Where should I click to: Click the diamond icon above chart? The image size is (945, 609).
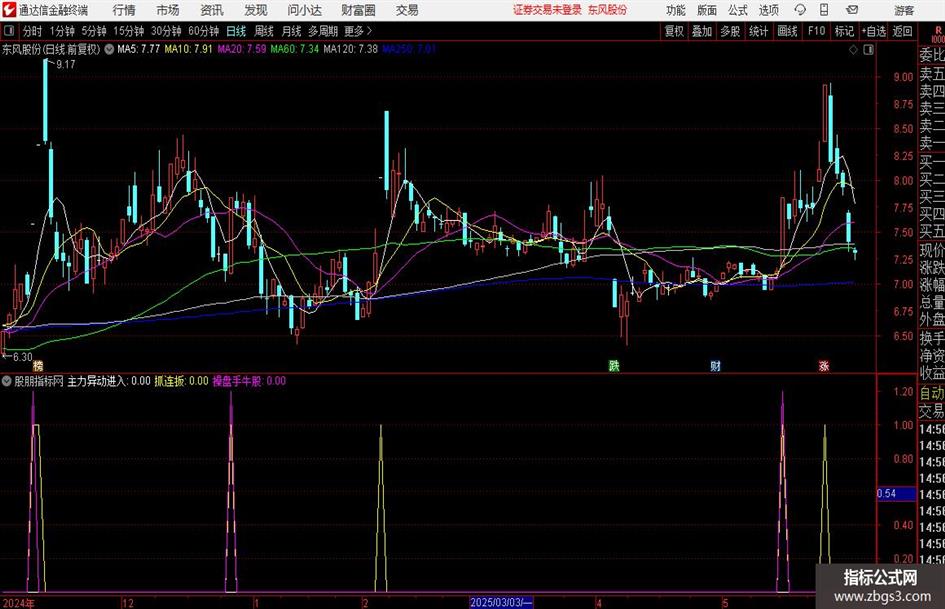coord(853,50)
